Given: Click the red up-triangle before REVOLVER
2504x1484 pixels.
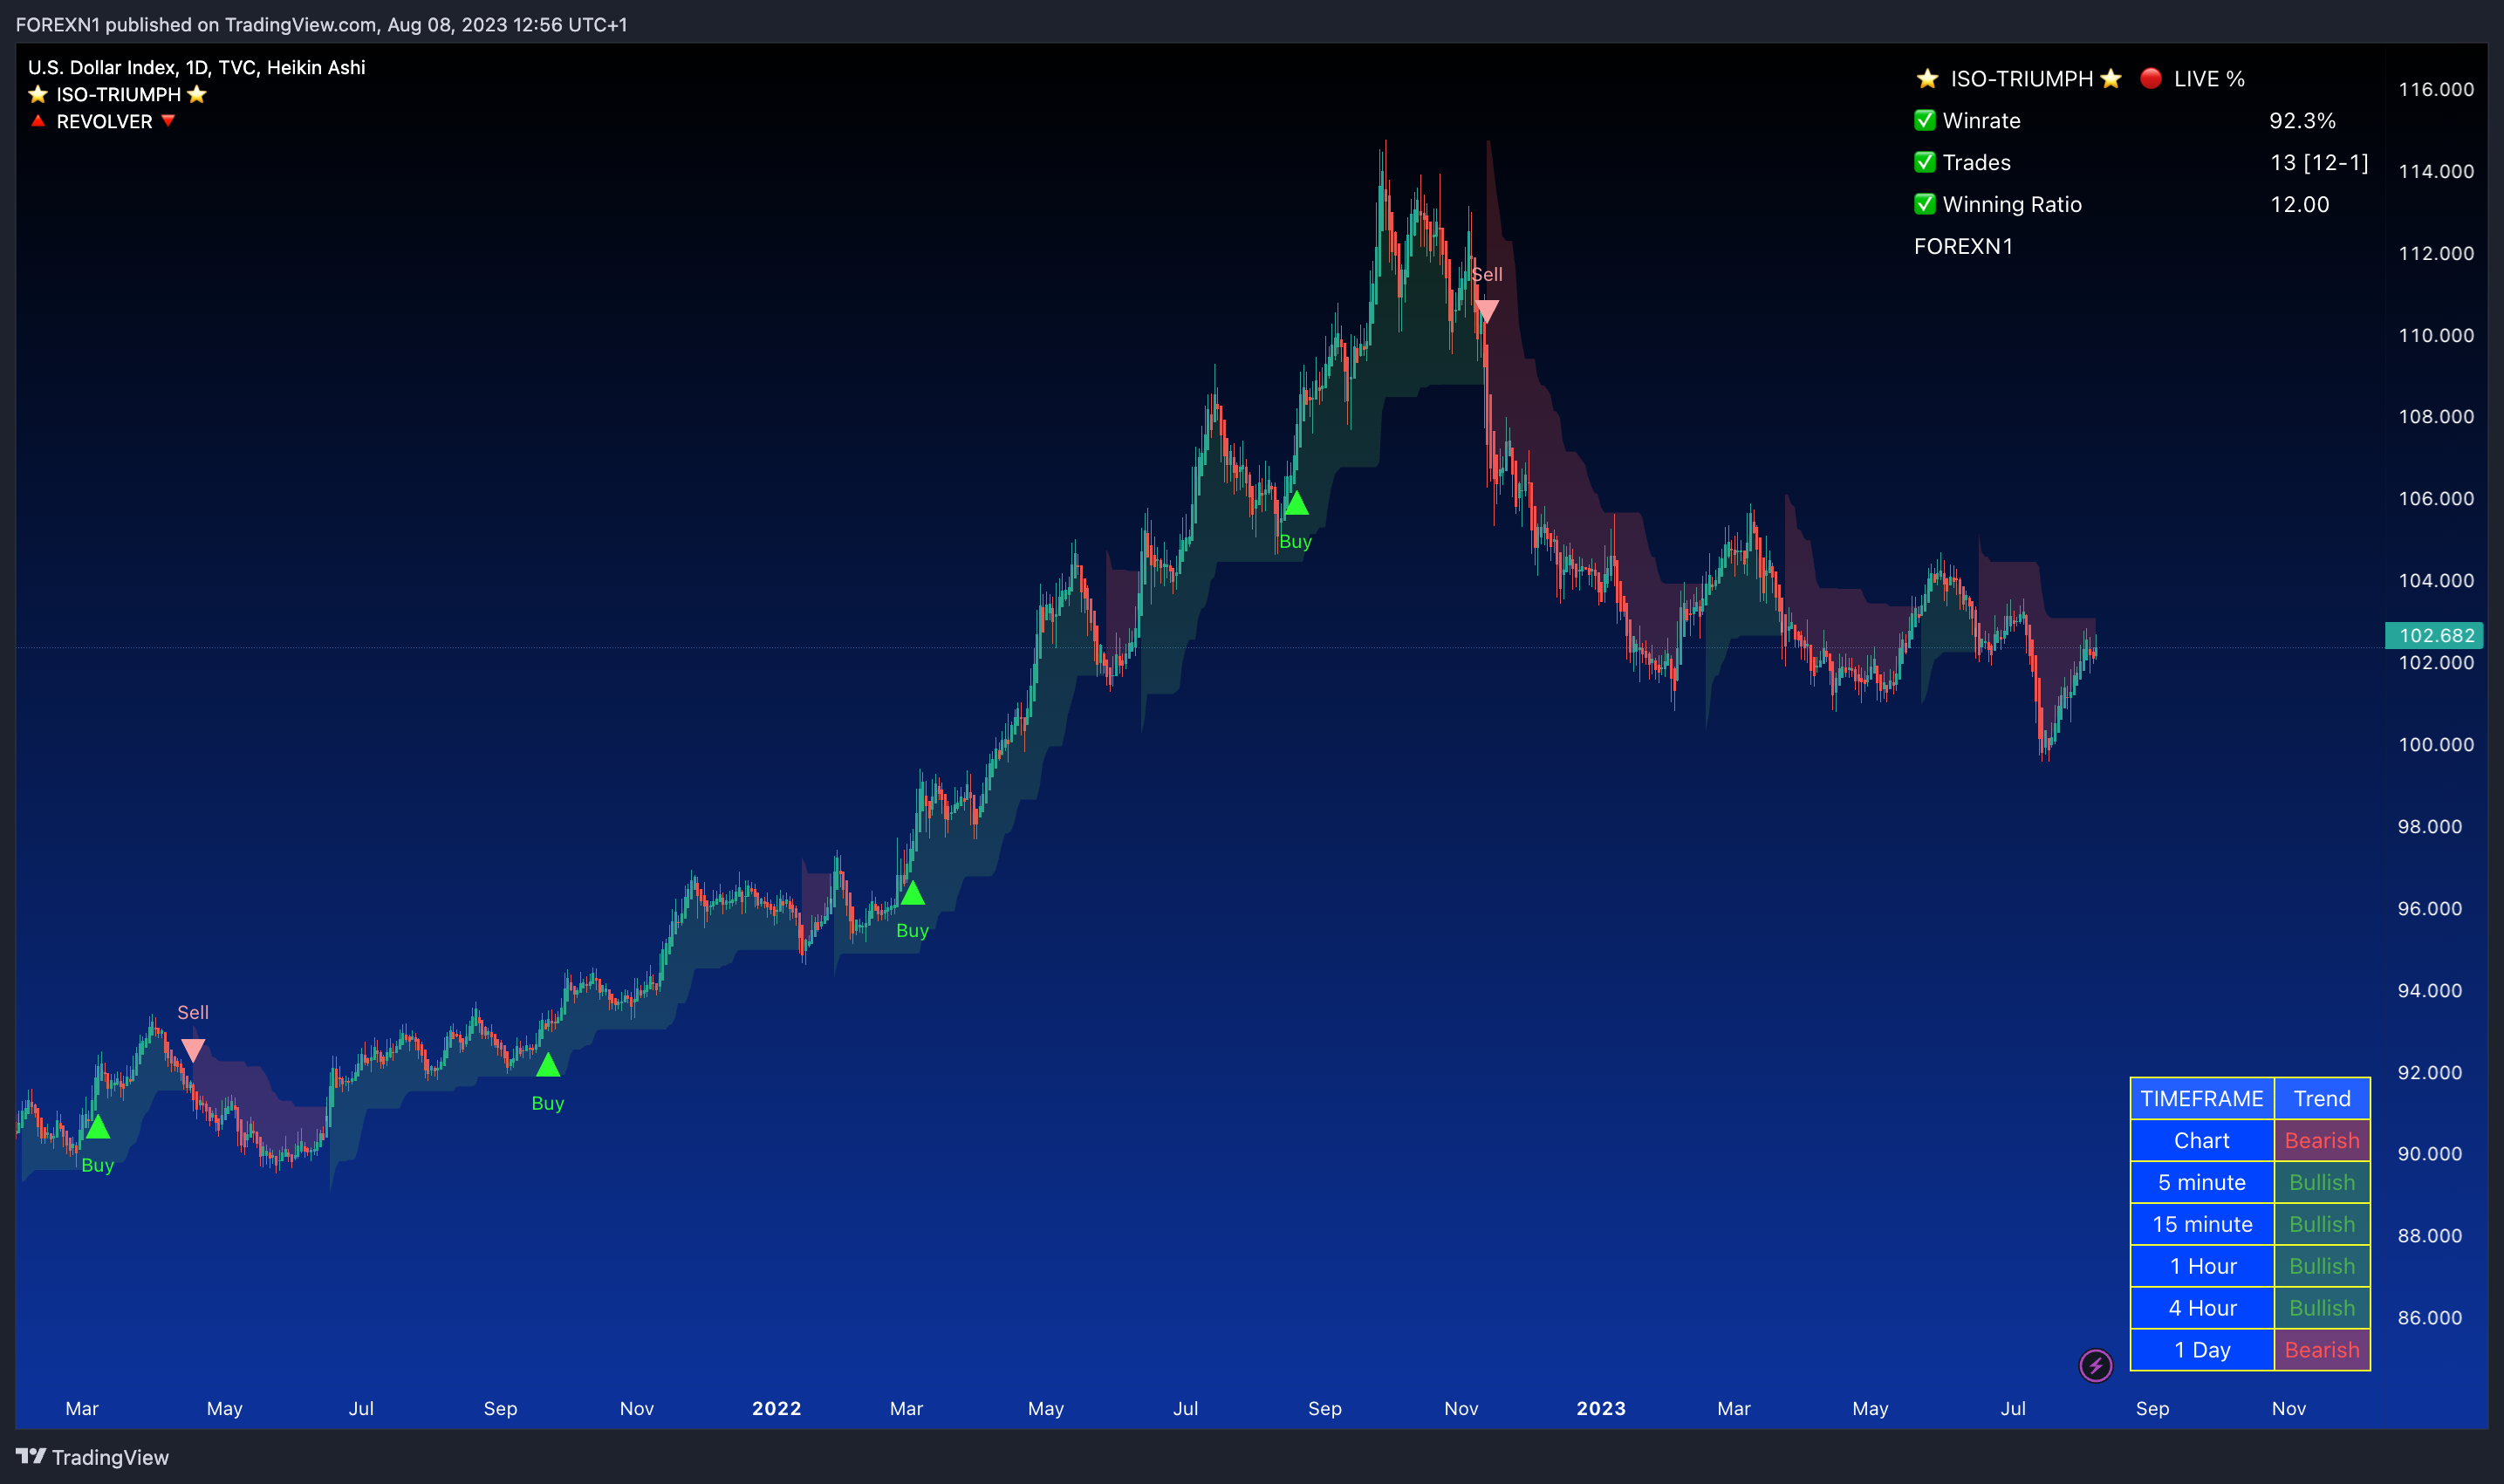Looking at the screenshot, I should click(x=38, y=121).
